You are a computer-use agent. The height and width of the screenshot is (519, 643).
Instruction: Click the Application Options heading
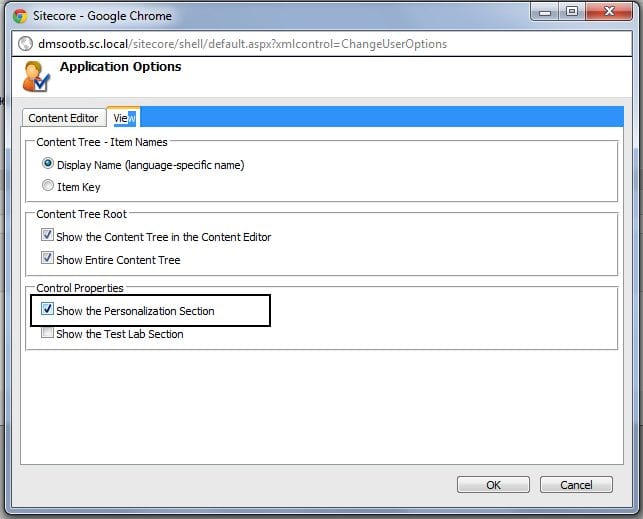coord(121,67)
